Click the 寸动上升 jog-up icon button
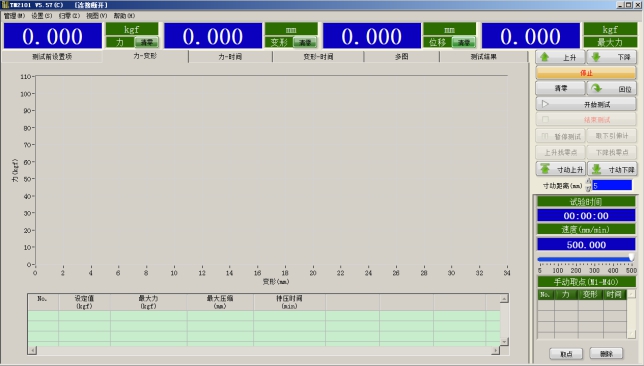 point(560,169)
